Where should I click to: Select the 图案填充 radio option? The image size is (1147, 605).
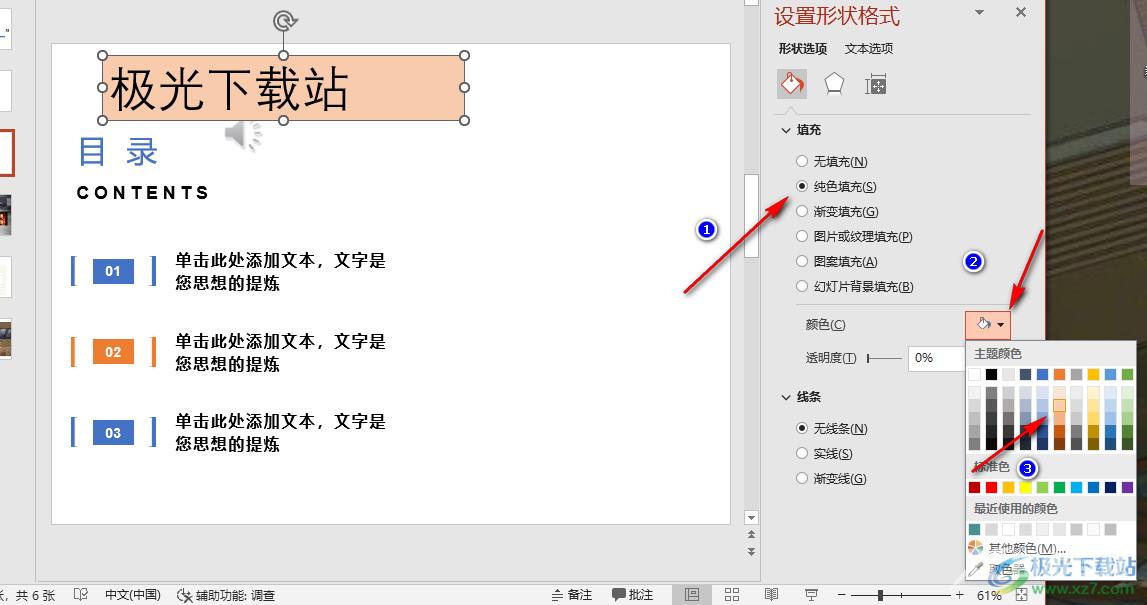point(802,261)
